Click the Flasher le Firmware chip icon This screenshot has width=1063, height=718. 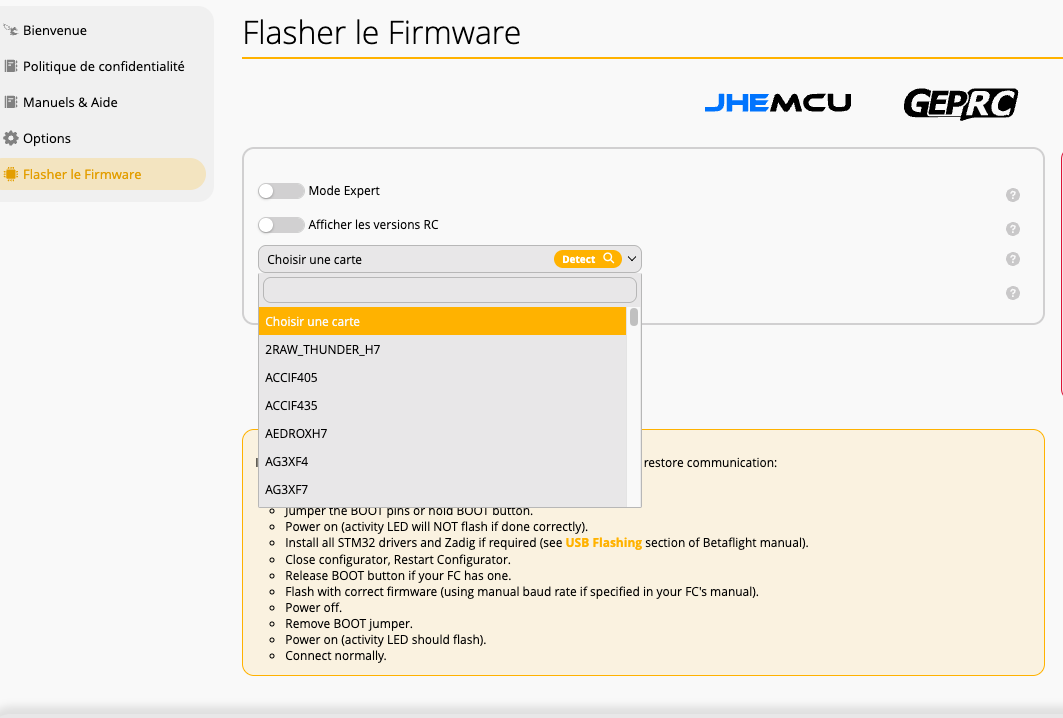pyautogui.click(x=11, y=174)
